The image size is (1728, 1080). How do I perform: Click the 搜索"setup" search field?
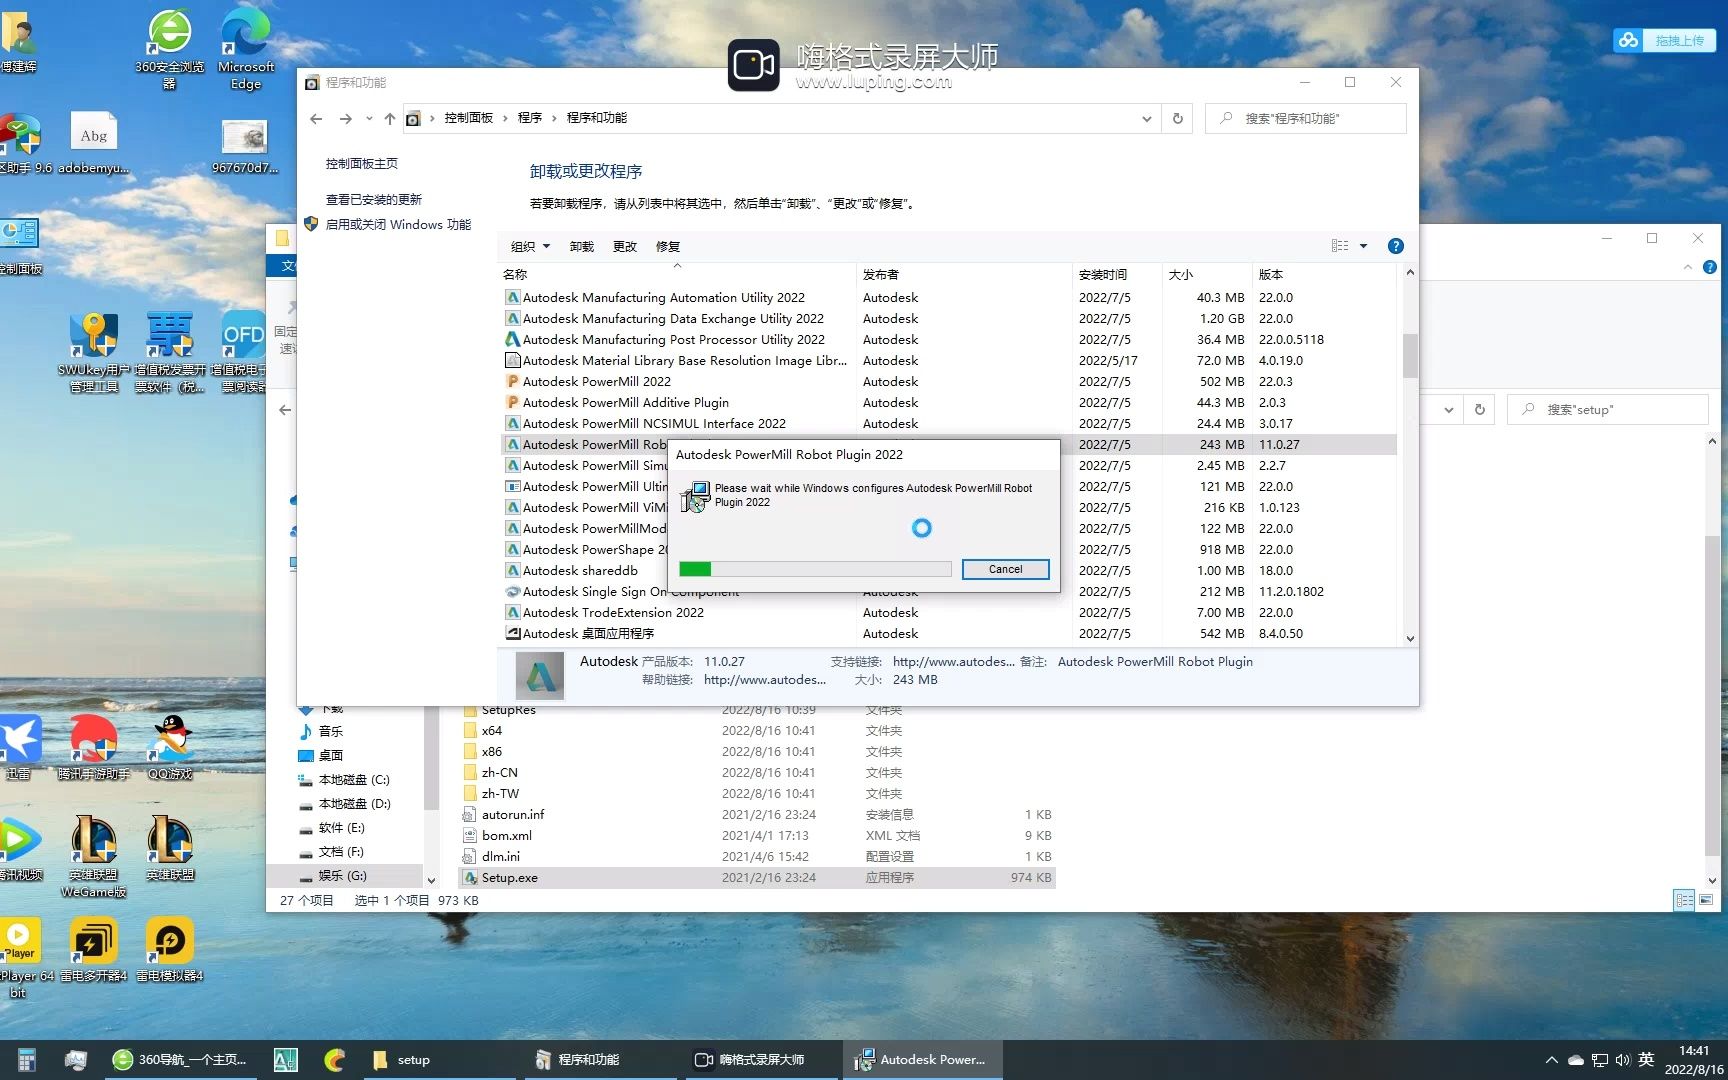coord(1608,409)
